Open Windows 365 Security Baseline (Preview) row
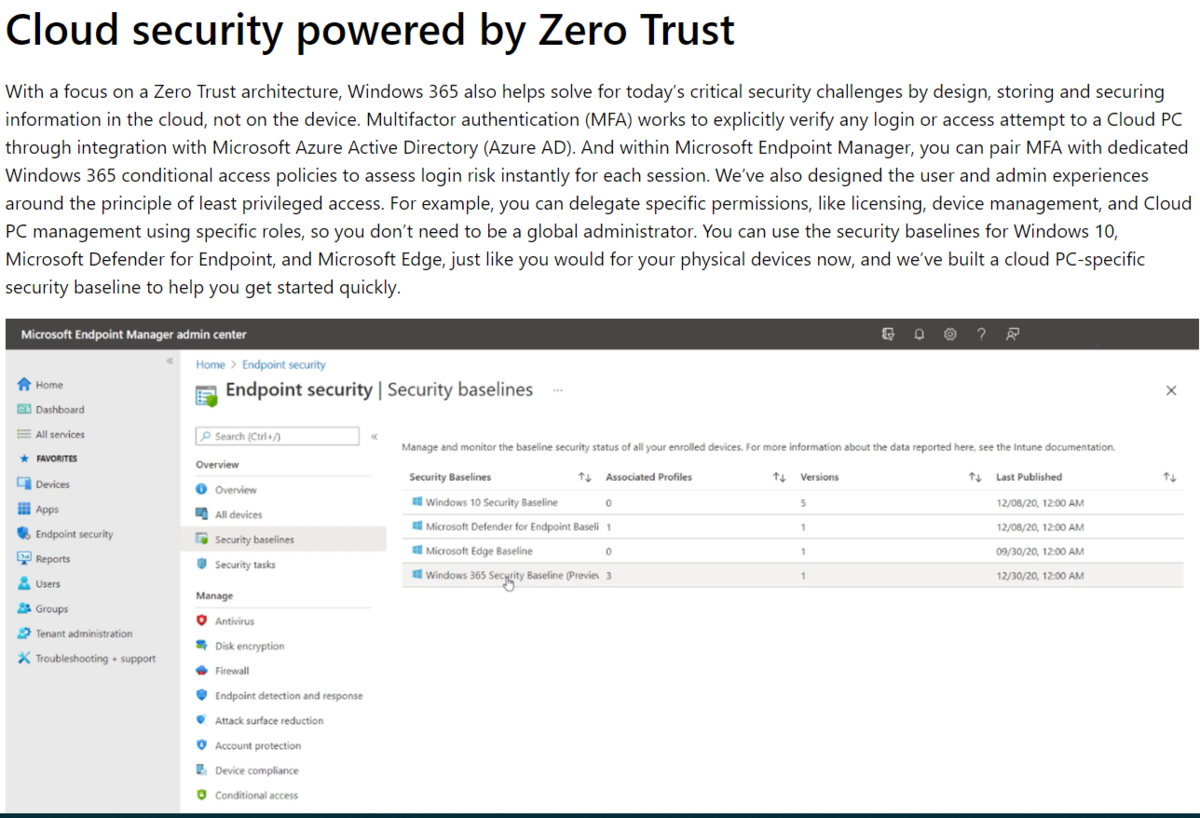The image size is (1200, 818). [x=790, y=576]
